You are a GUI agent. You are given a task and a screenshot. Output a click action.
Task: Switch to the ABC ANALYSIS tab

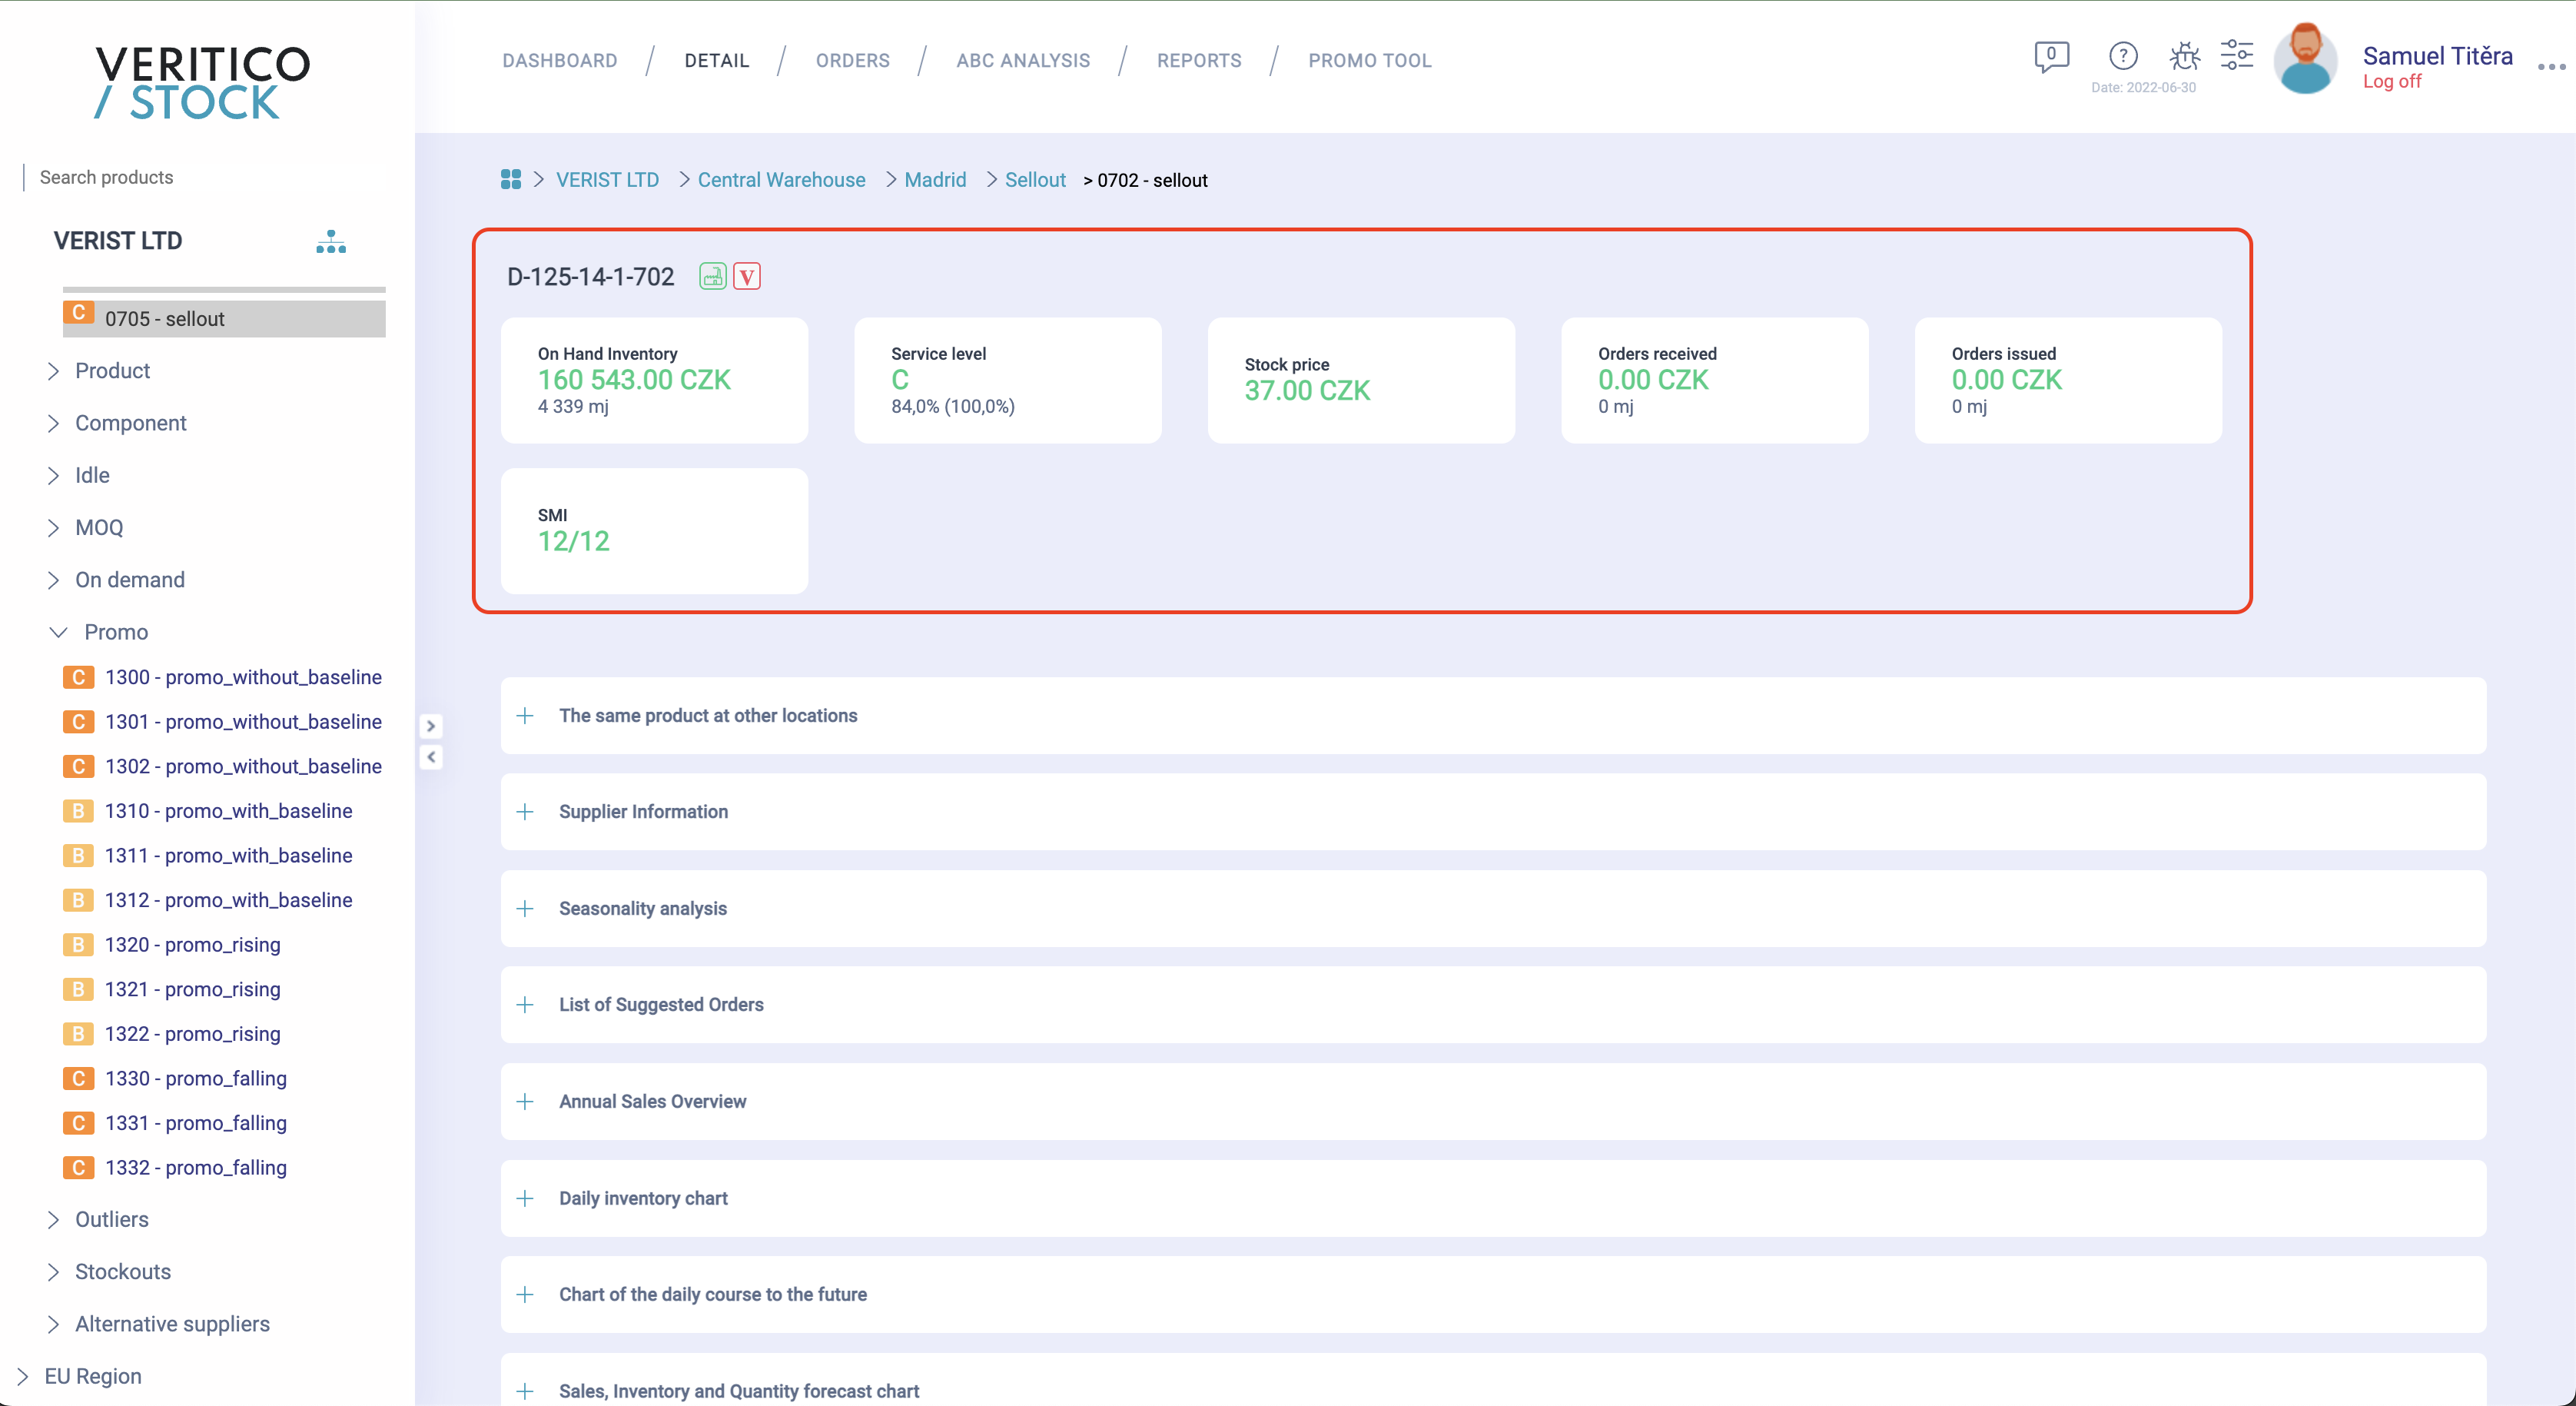(1022, 60)
